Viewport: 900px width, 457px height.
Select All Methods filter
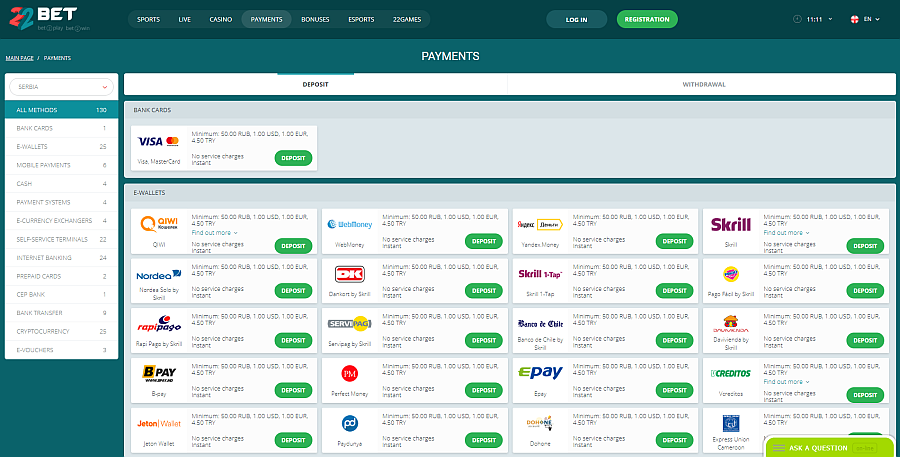click(61, 110)
